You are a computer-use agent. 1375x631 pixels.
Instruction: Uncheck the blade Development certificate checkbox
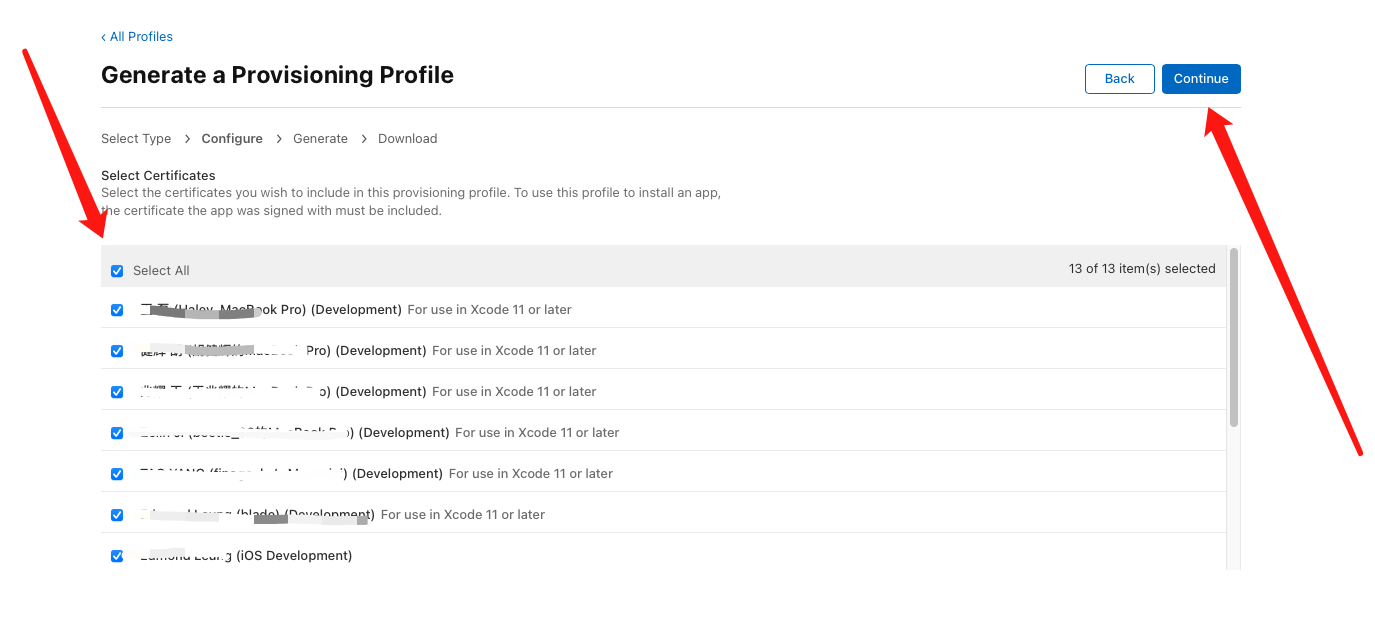[117, 515]
